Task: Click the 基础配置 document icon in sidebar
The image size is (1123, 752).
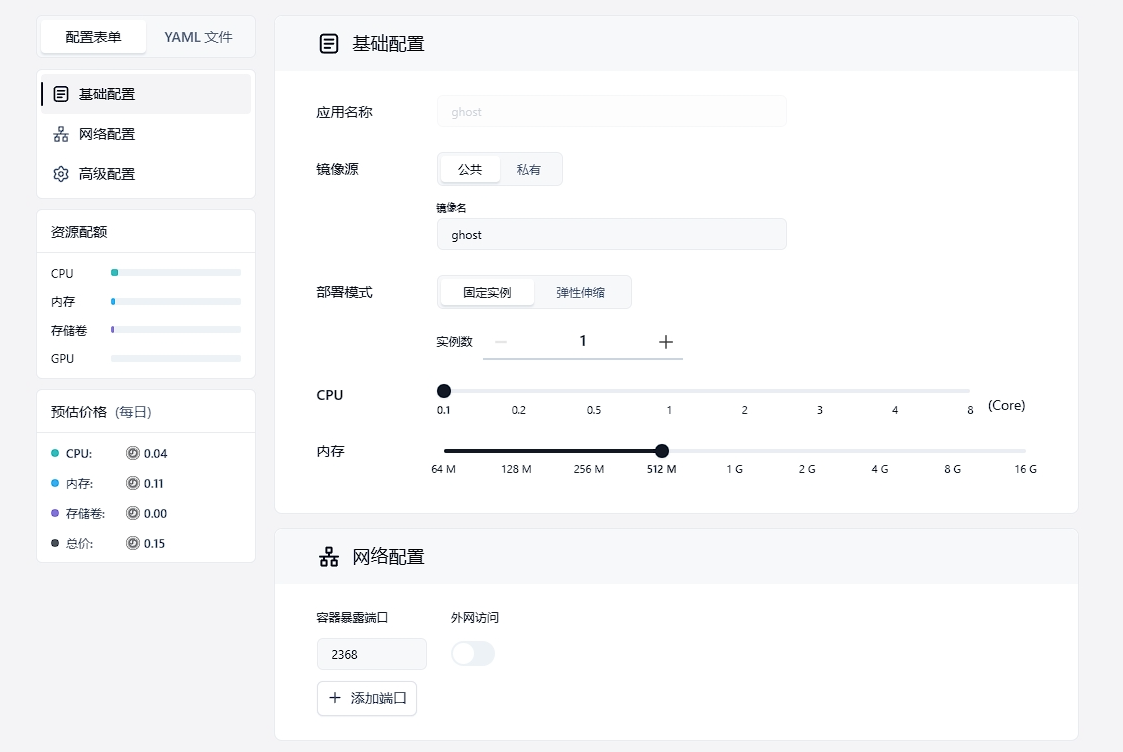Action: pyautogui.click(x=61, y=94)
